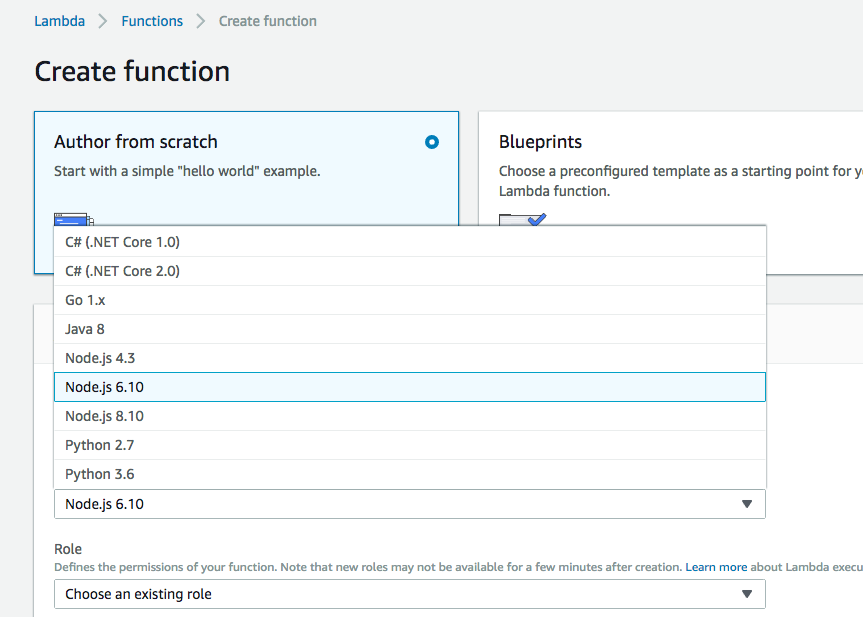
Task: Pick C# (.NET Core 1.0) runtime
Action: point(409,242)
